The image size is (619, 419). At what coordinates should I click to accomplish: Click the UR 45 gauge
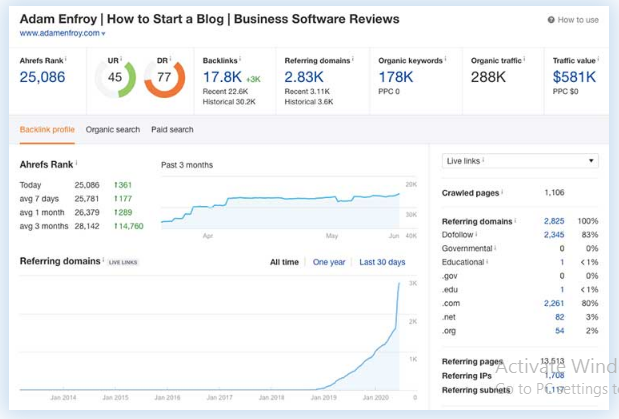[115, 77]
